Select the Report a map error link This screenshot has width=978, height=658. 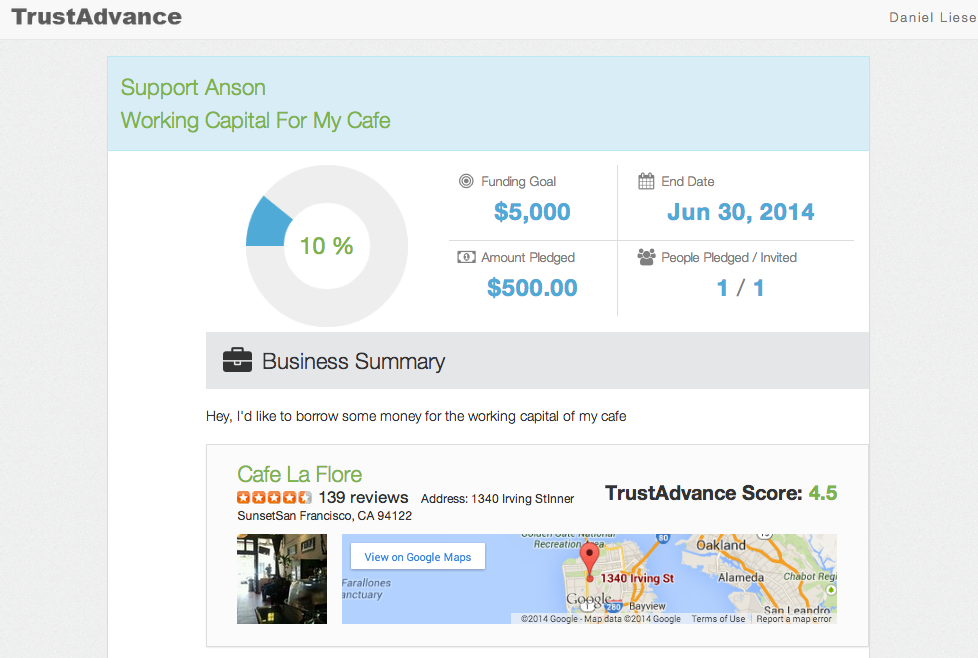[x=794, y=619]
